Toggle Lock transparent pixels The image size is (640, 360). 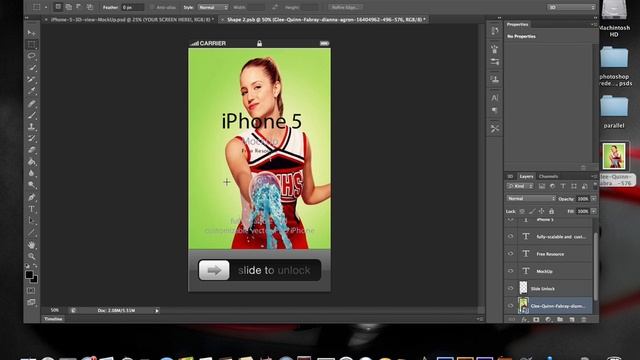(522, 211)
